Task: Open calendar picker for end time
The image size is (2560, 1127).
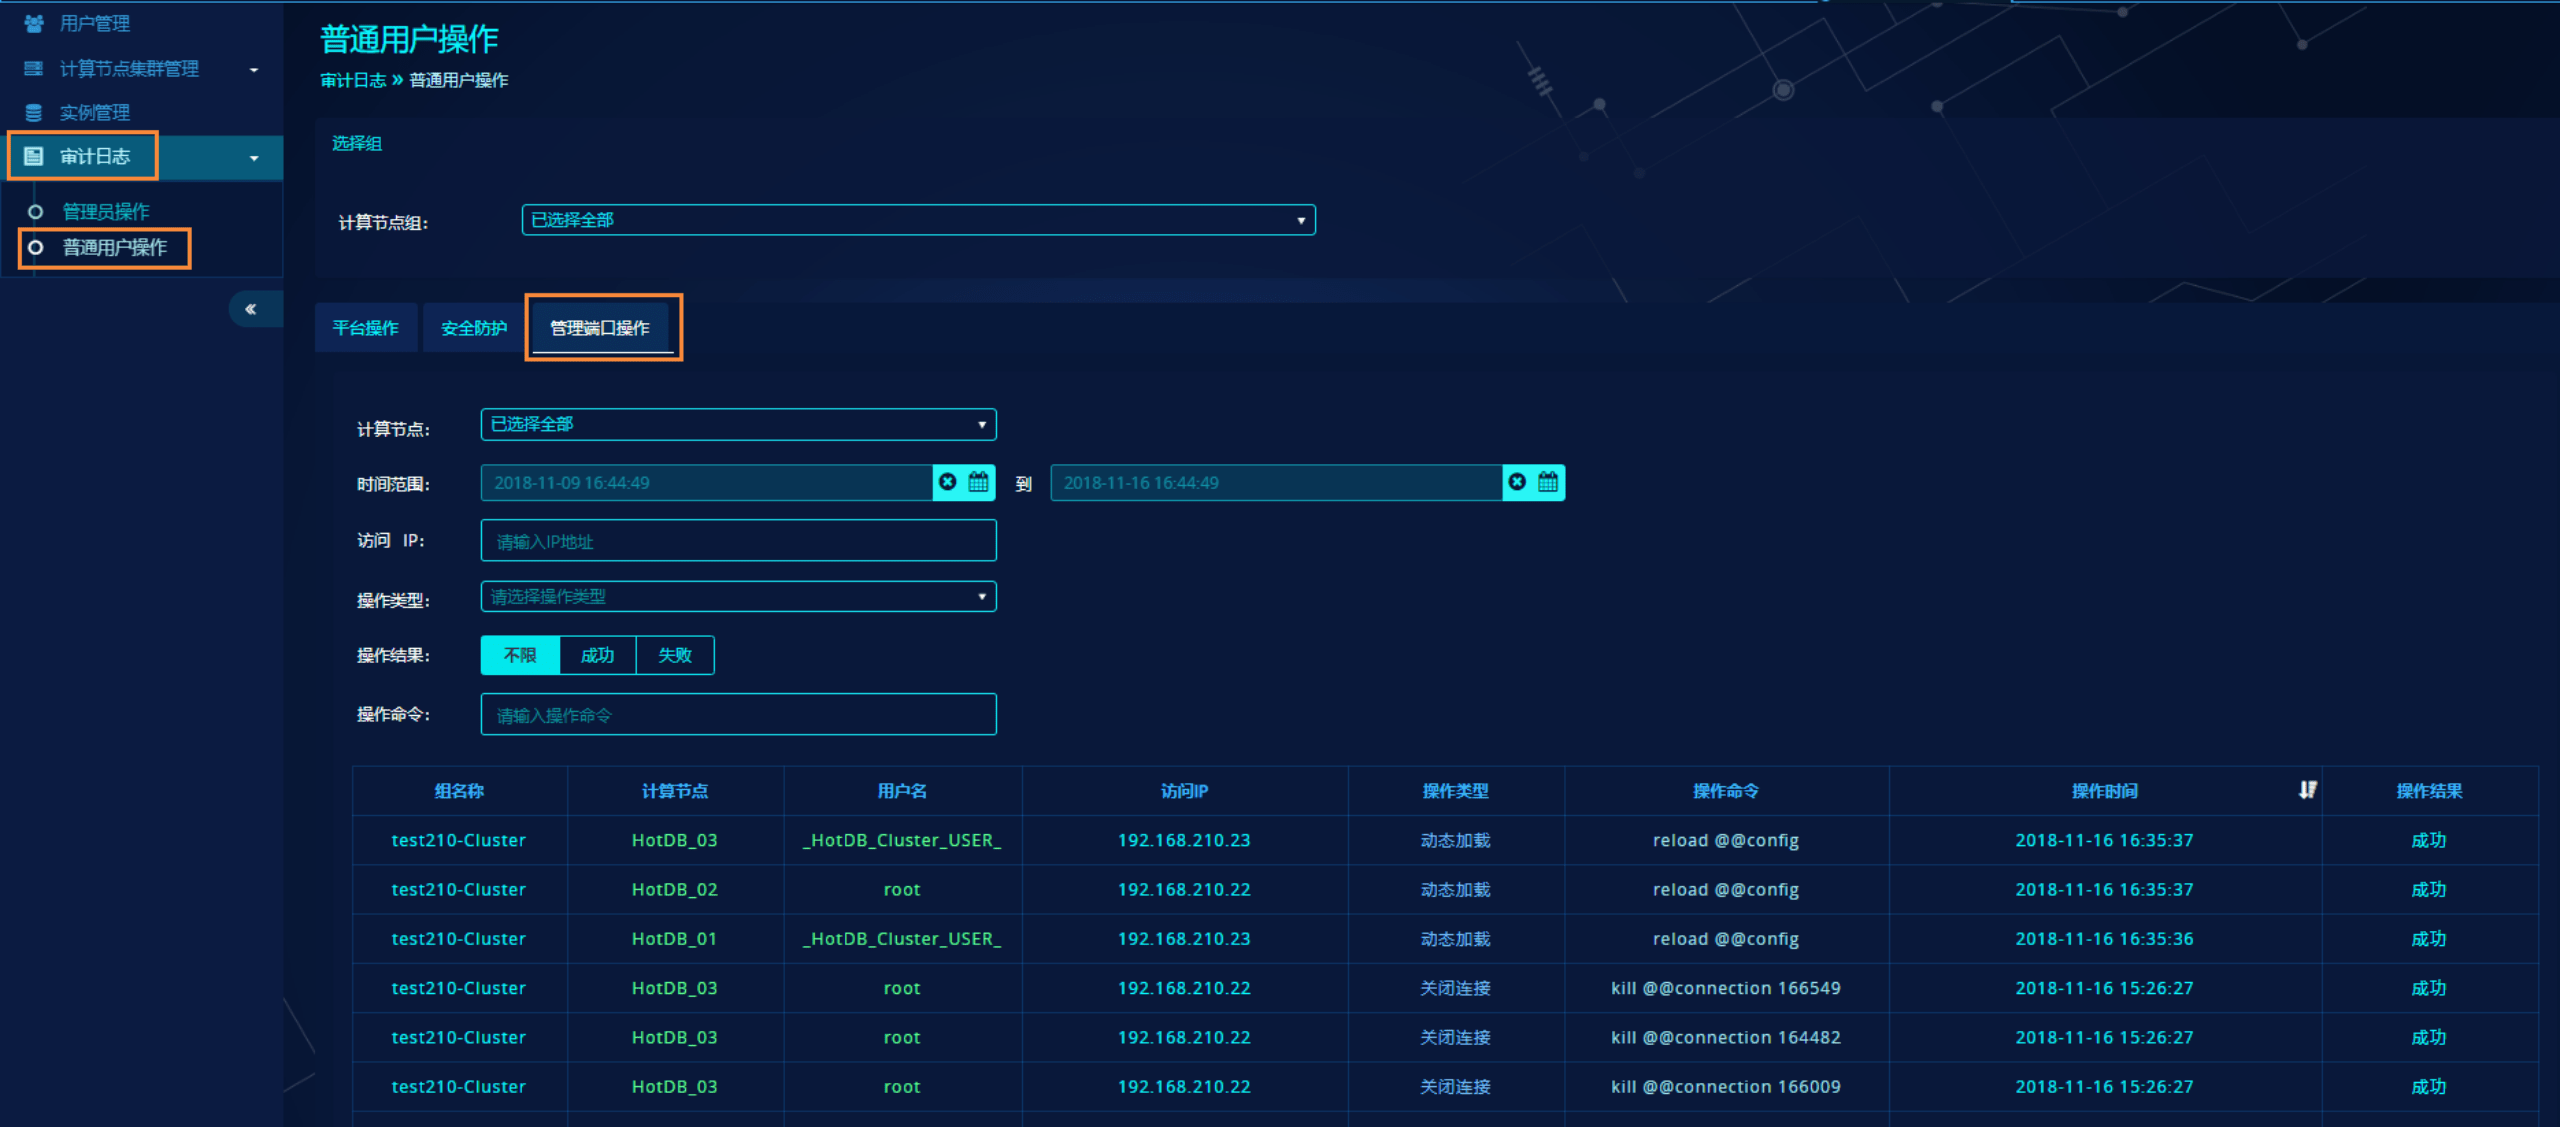Action: (1547, 482)
